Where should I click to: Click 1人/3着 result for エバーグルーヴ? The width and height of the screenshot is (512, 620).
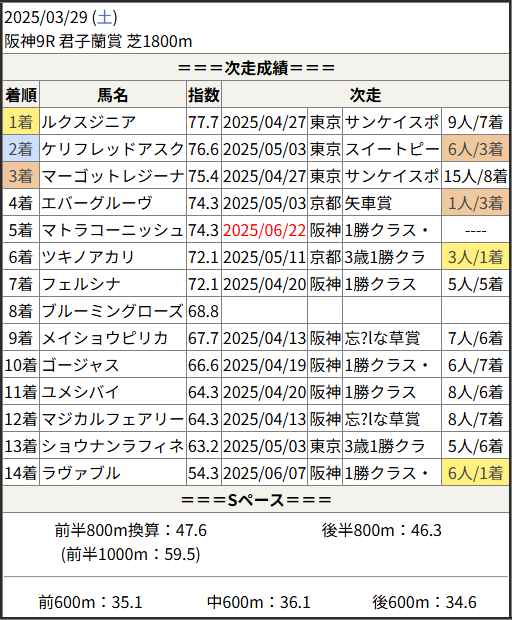(475, 203)
